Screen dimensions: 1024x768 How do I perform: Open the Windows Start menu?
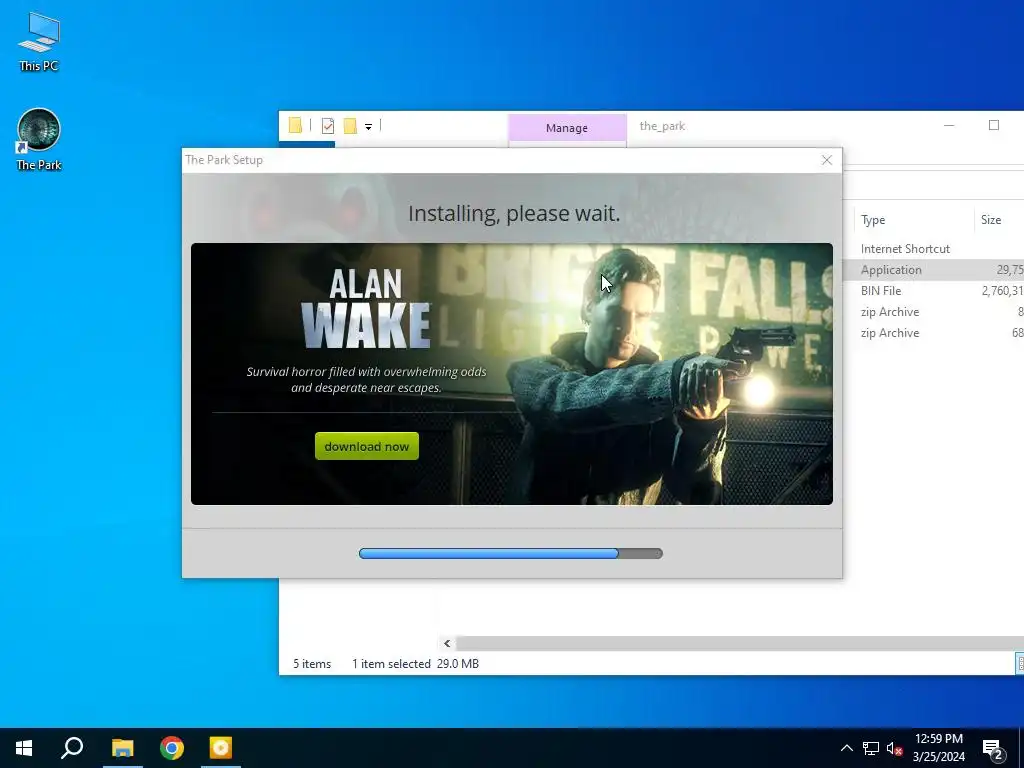[x=24, y=748]
